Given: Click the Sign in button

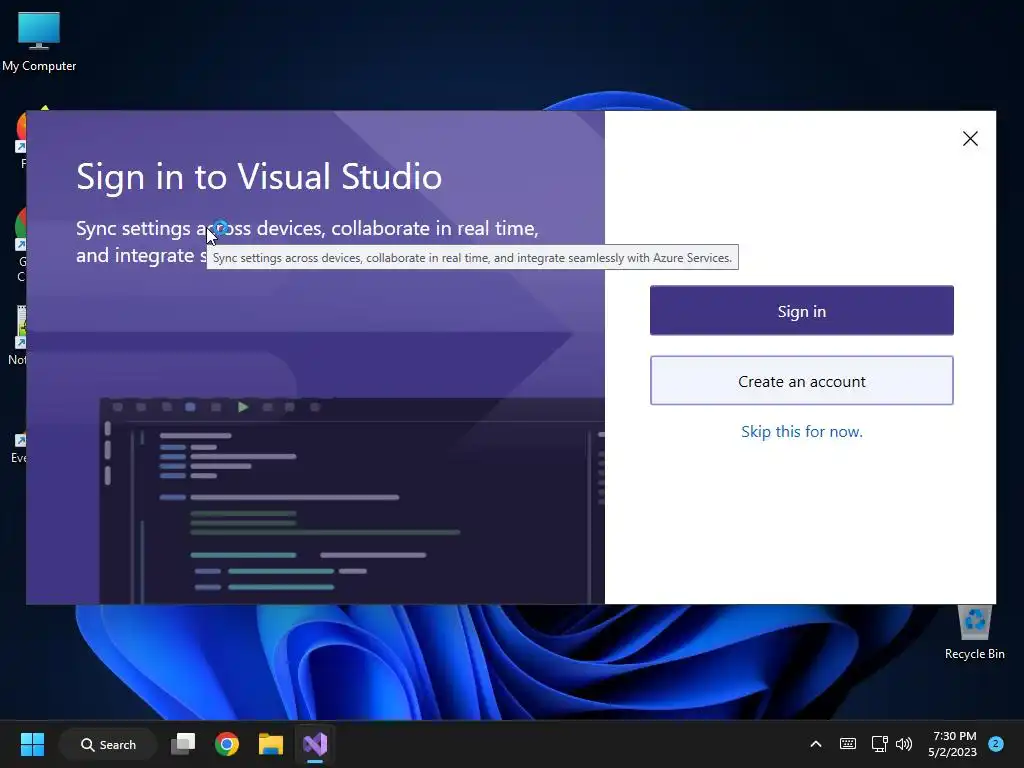Looking at the screenshot, I should (801, 311).
